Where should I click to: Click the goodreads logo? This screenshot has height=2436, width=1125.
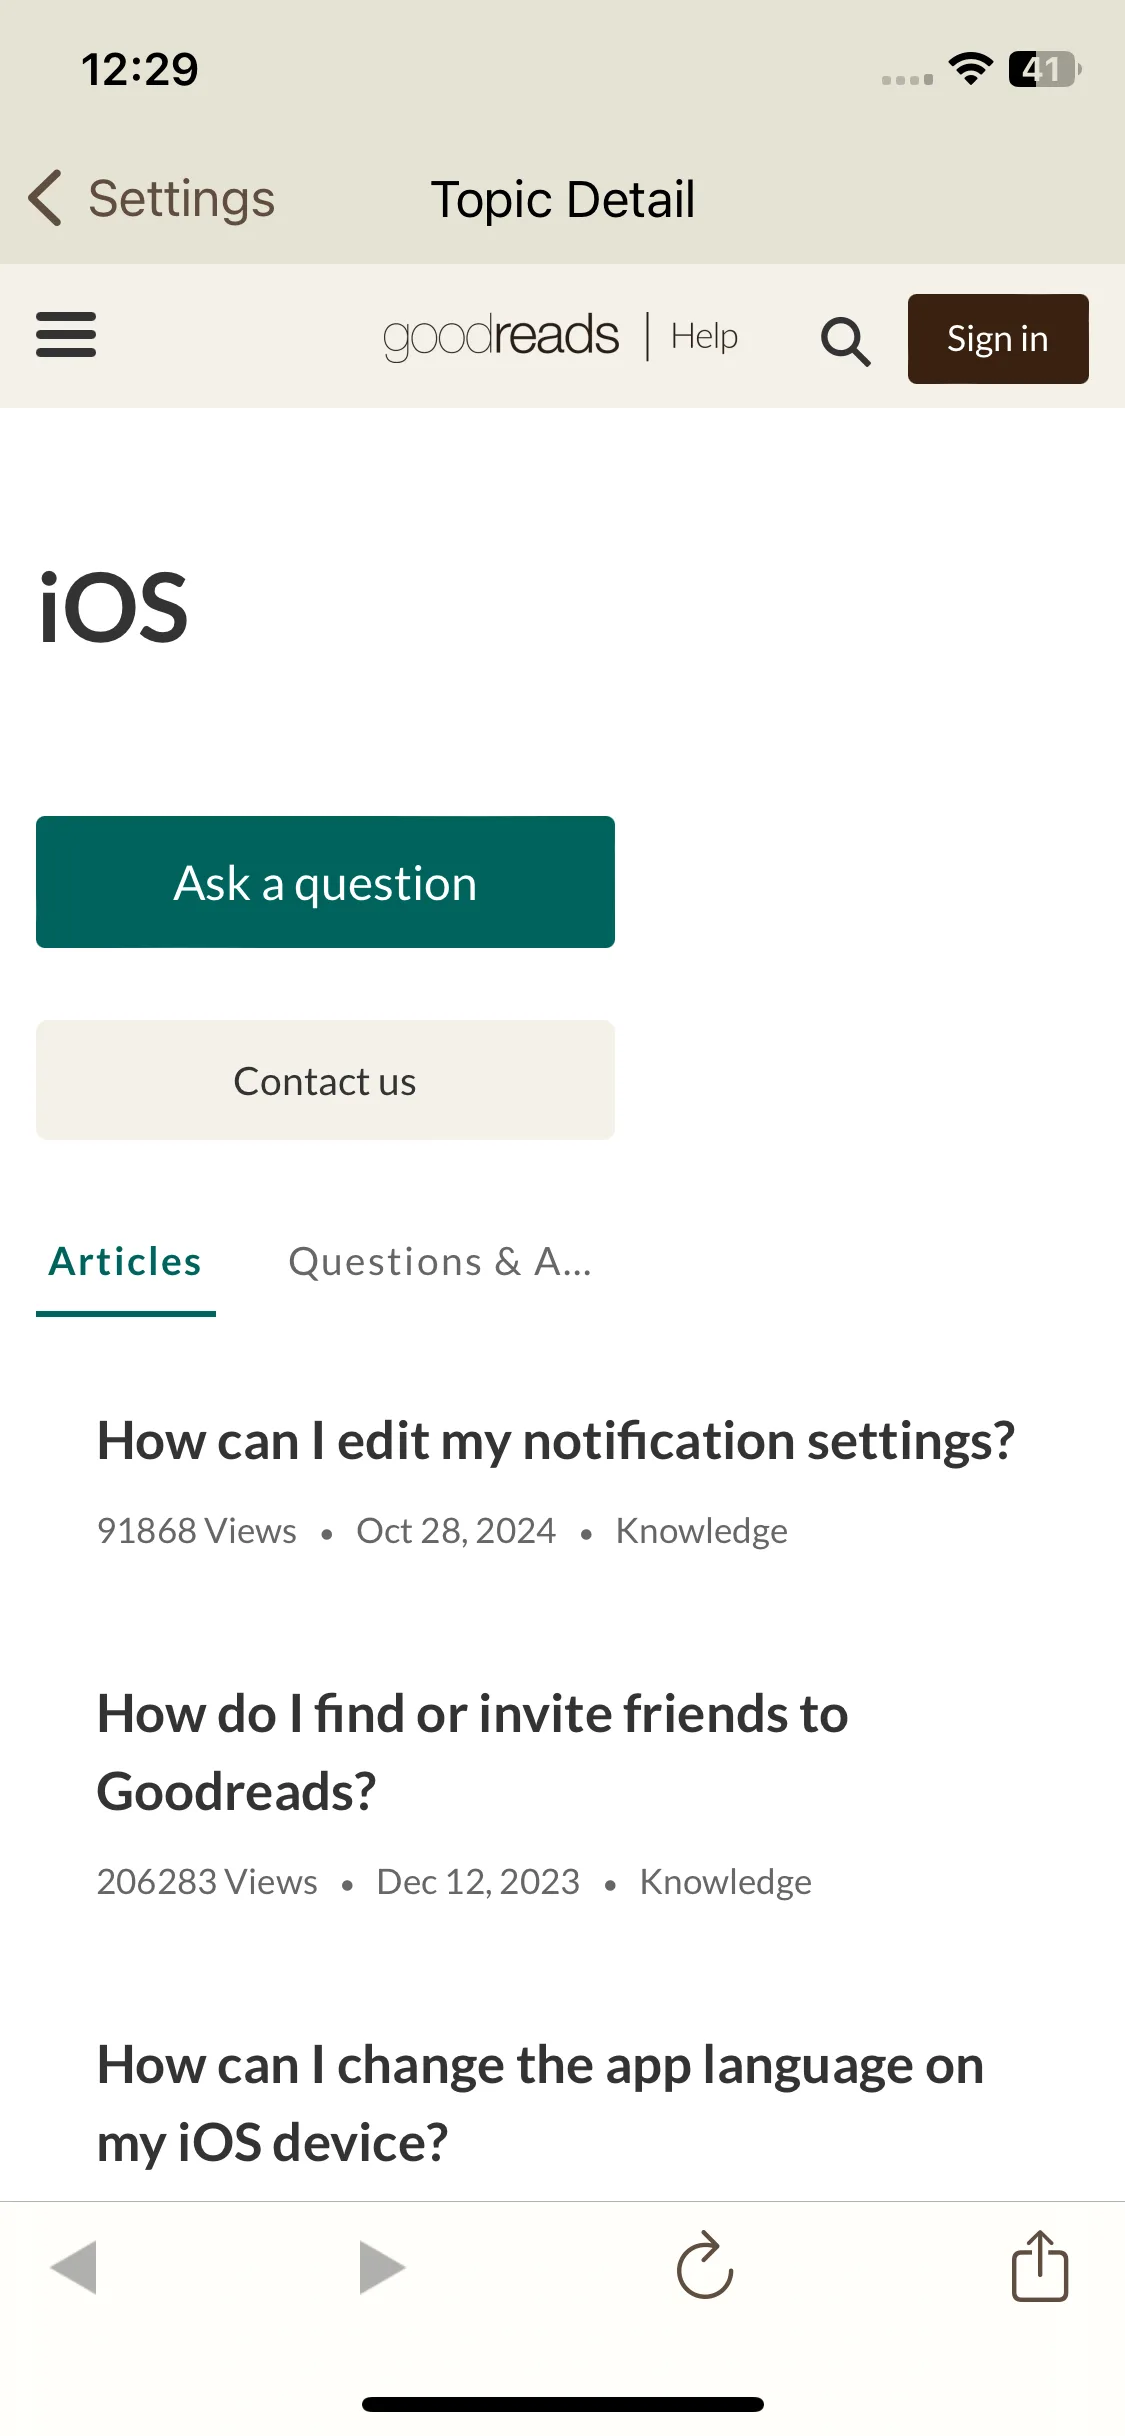point(501,336)
